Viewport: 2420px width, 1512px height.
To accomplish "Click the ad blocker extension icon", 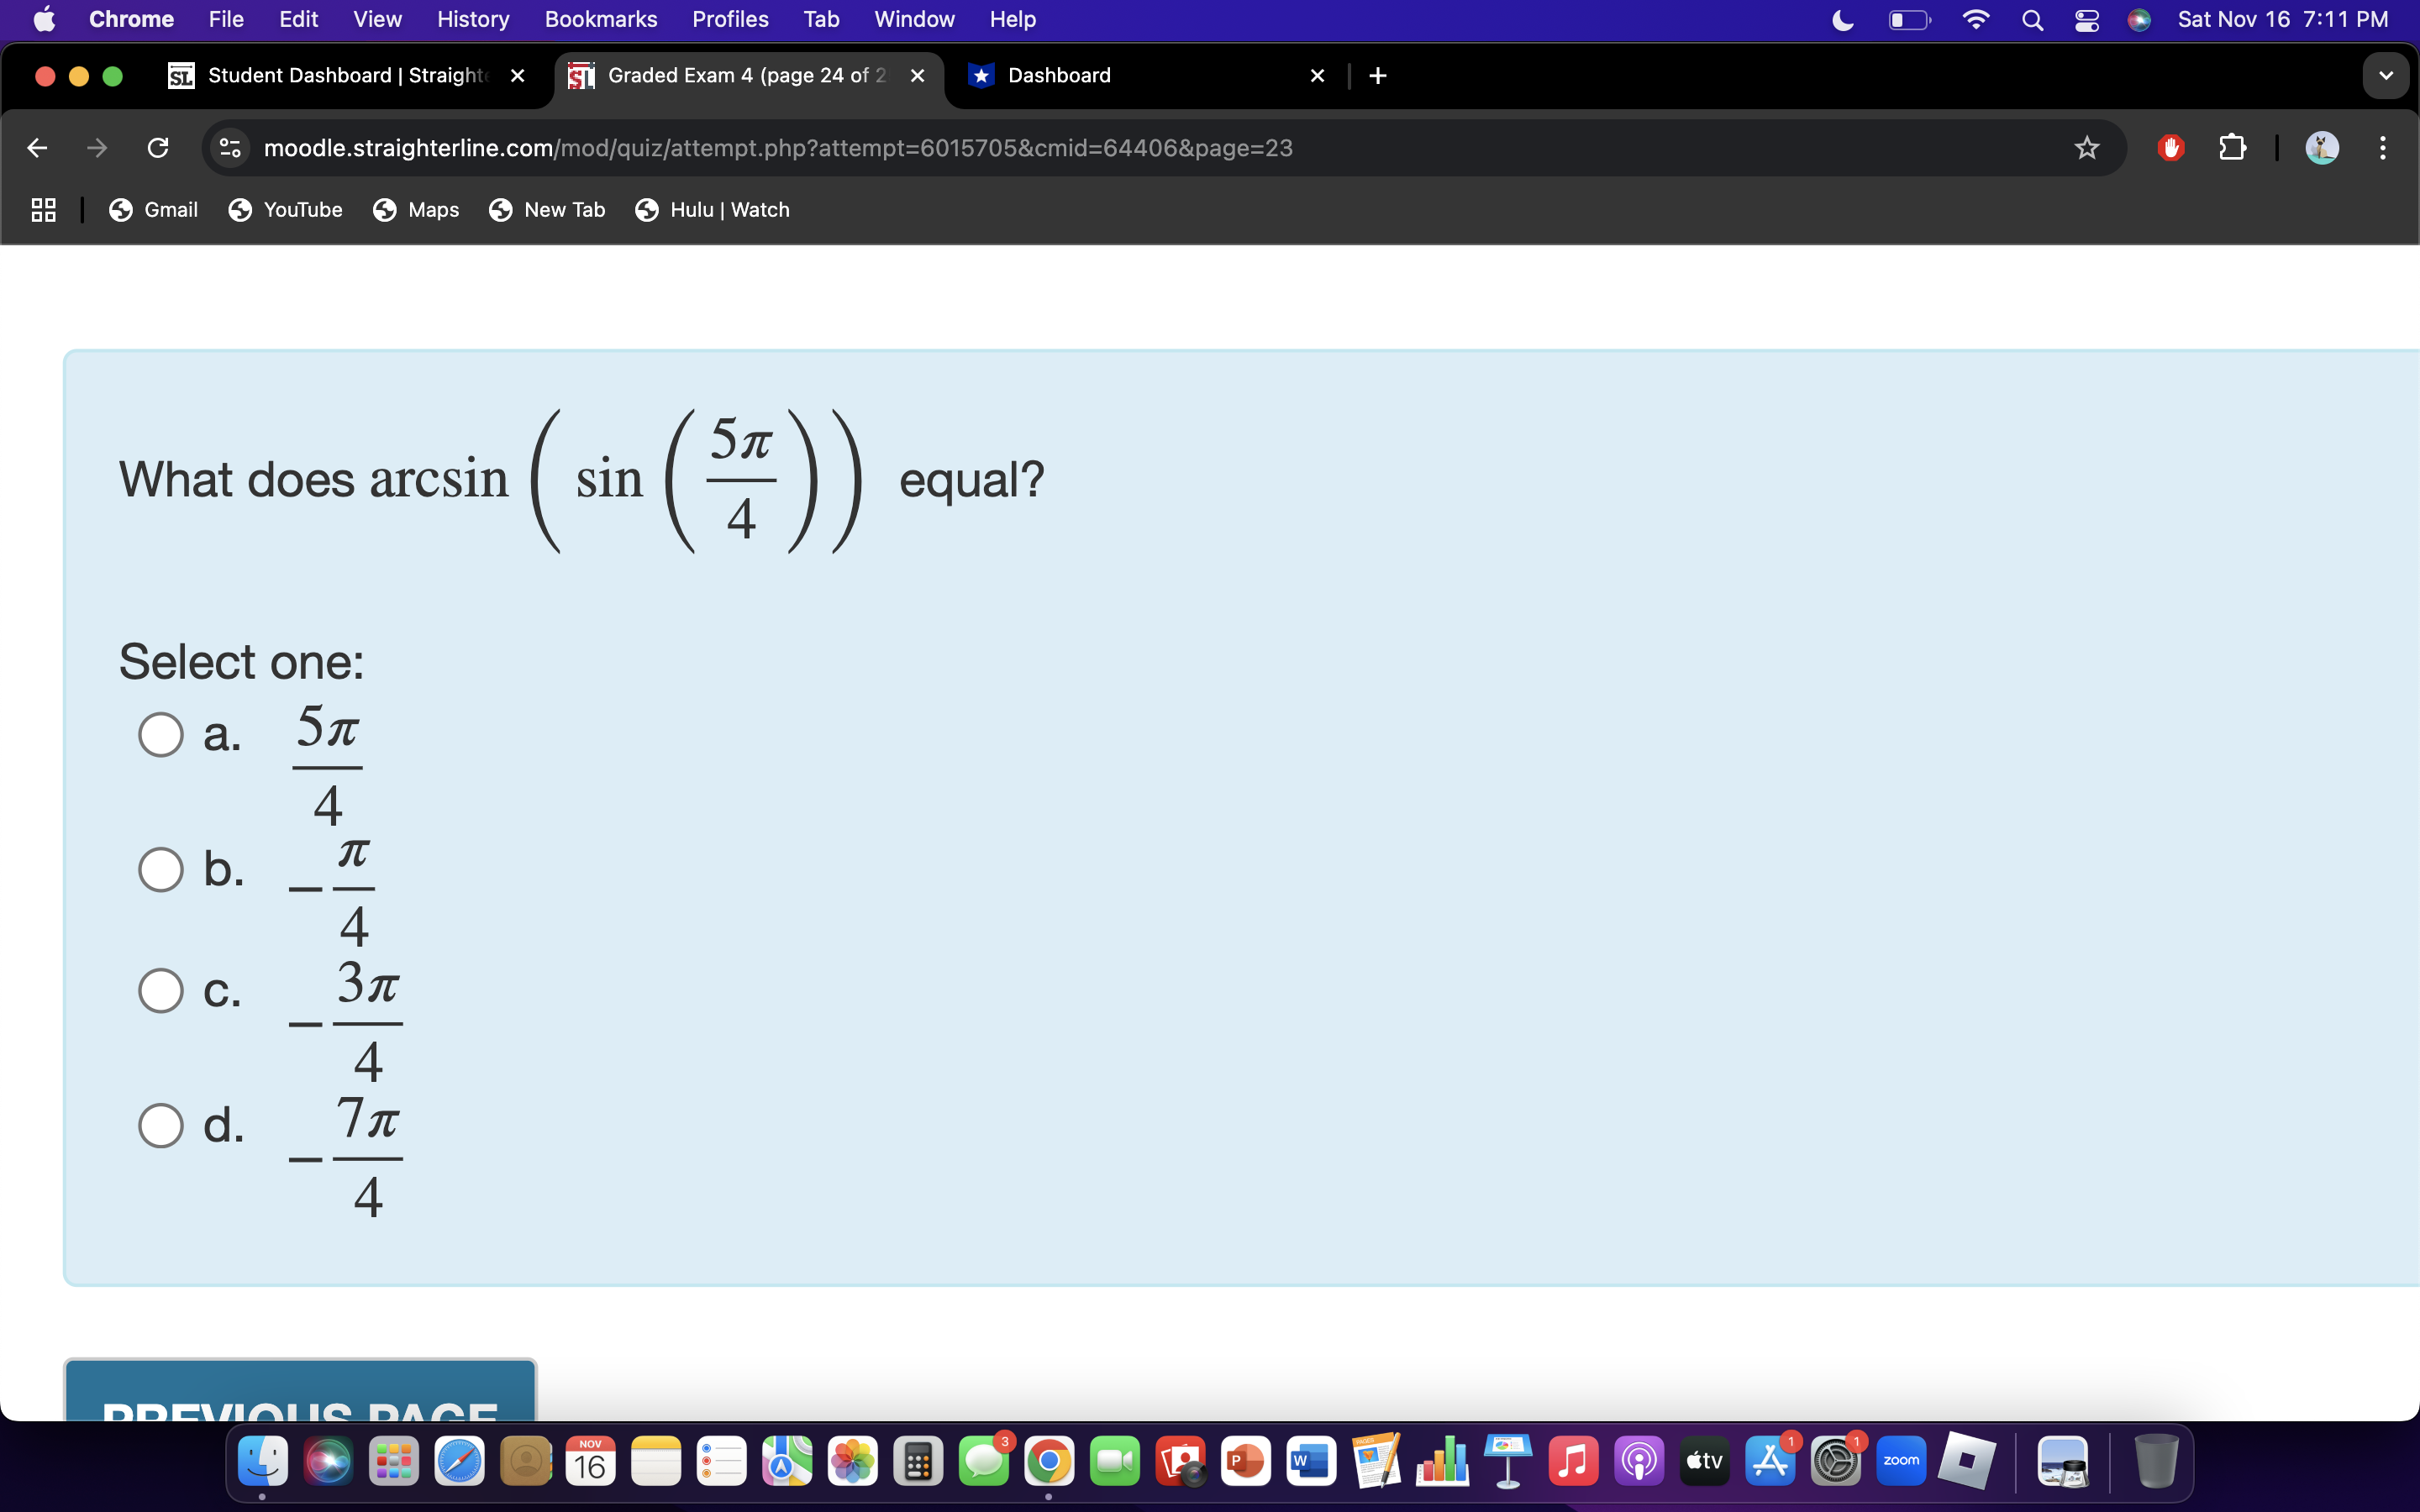I will pyautogui.click(x=2171, y=147).
